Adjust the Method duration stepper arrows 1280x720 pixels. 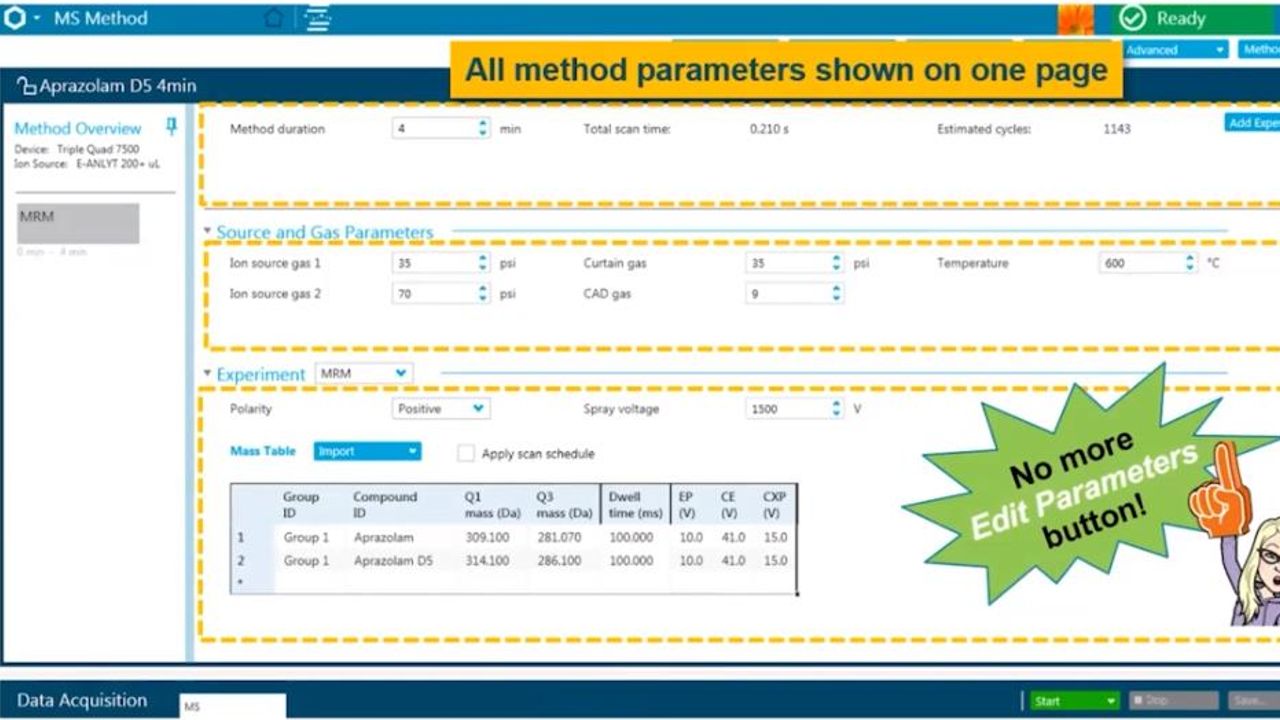(x=484, y=128)
